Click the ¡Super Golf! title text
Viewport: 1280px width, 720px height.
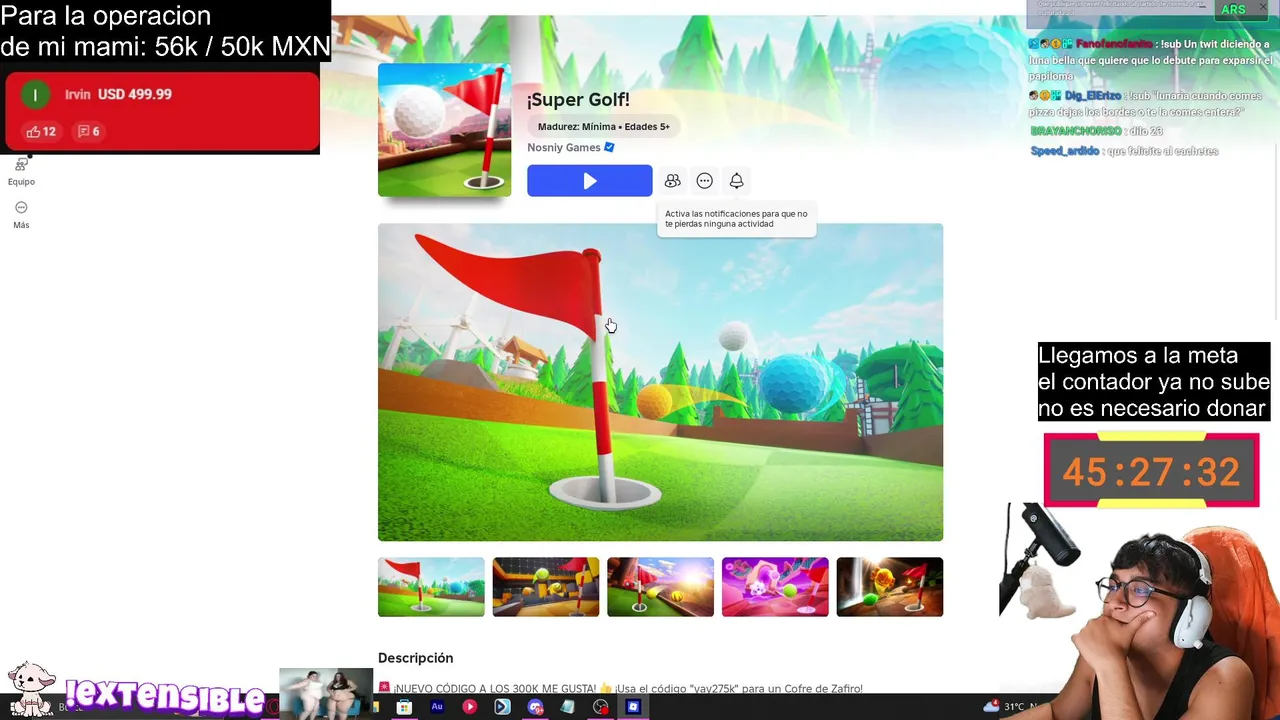click(x=578, y=100)
